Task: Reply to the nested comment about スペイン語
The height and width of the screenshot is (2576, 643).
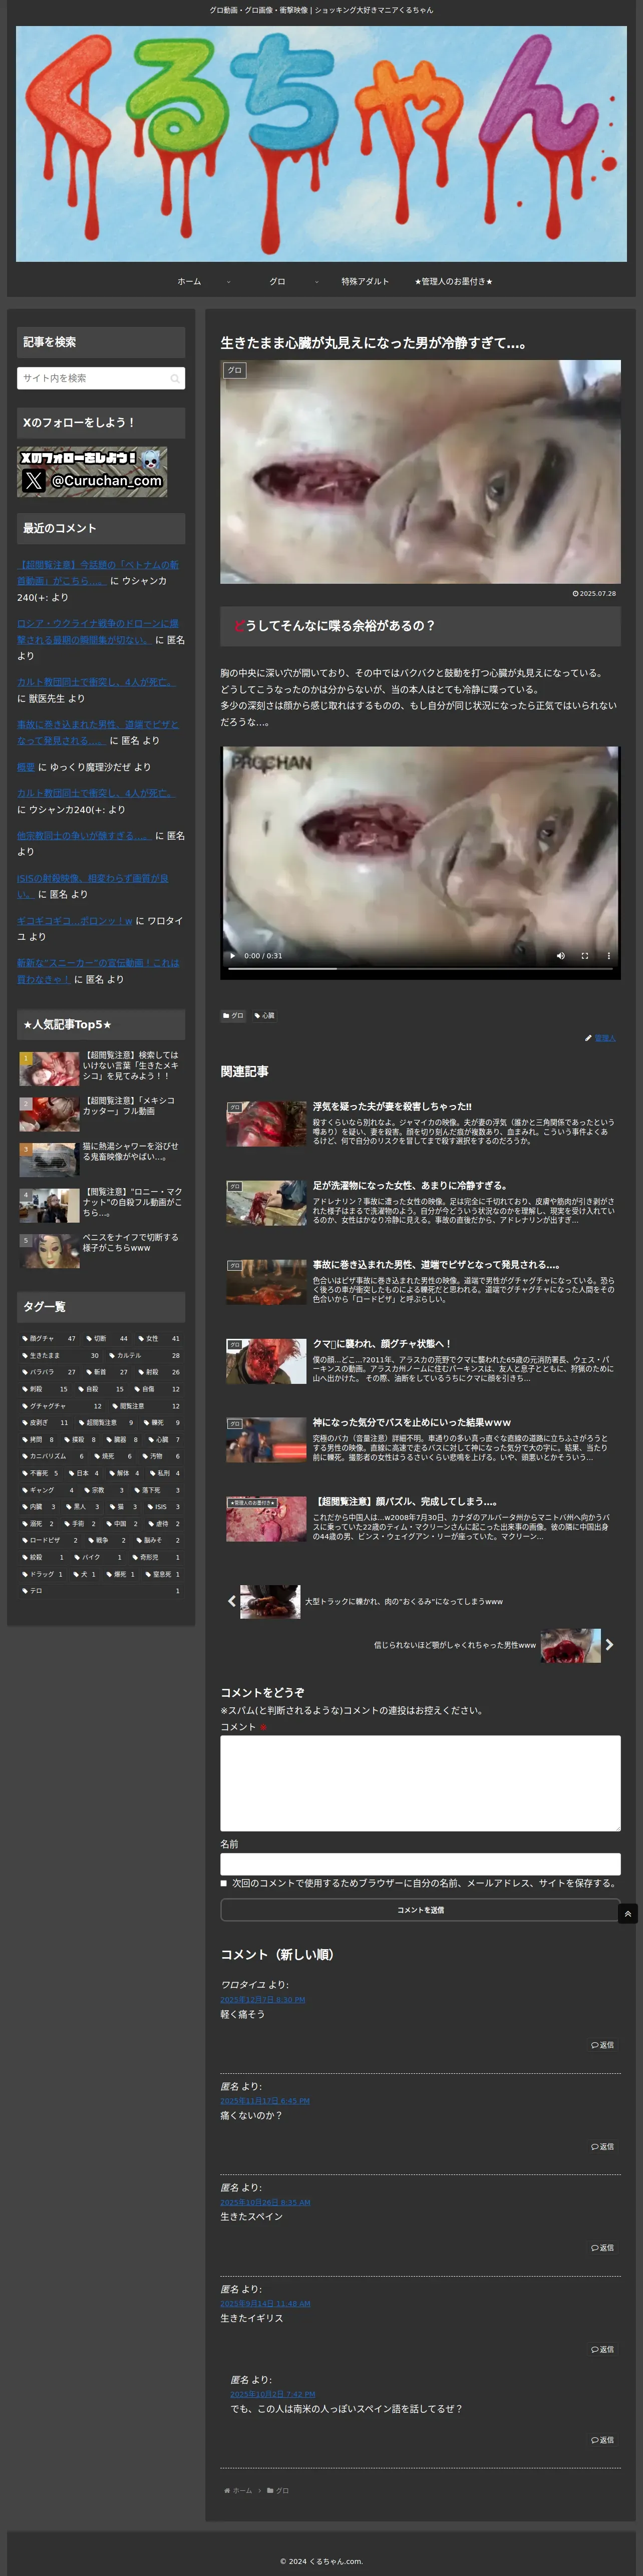Action: [x=602, y=2440]
